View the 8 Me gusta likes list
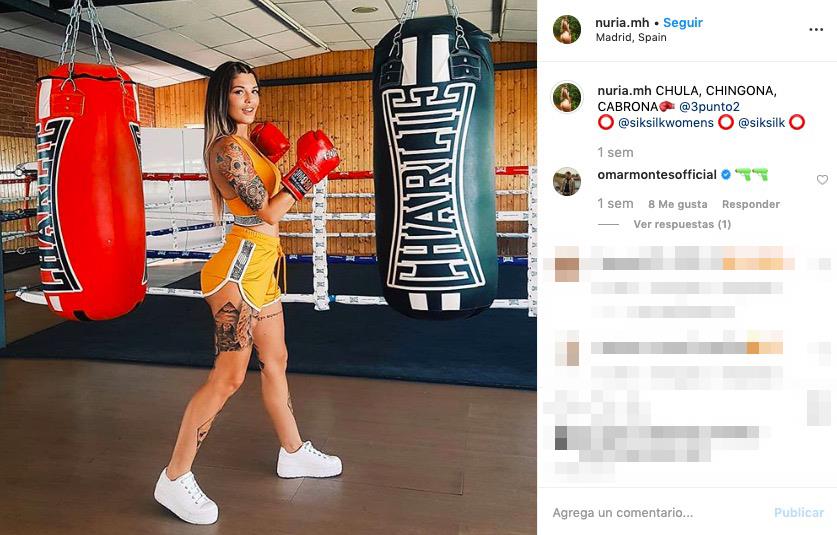The image size is (837, 535). [x=677, y=204]
